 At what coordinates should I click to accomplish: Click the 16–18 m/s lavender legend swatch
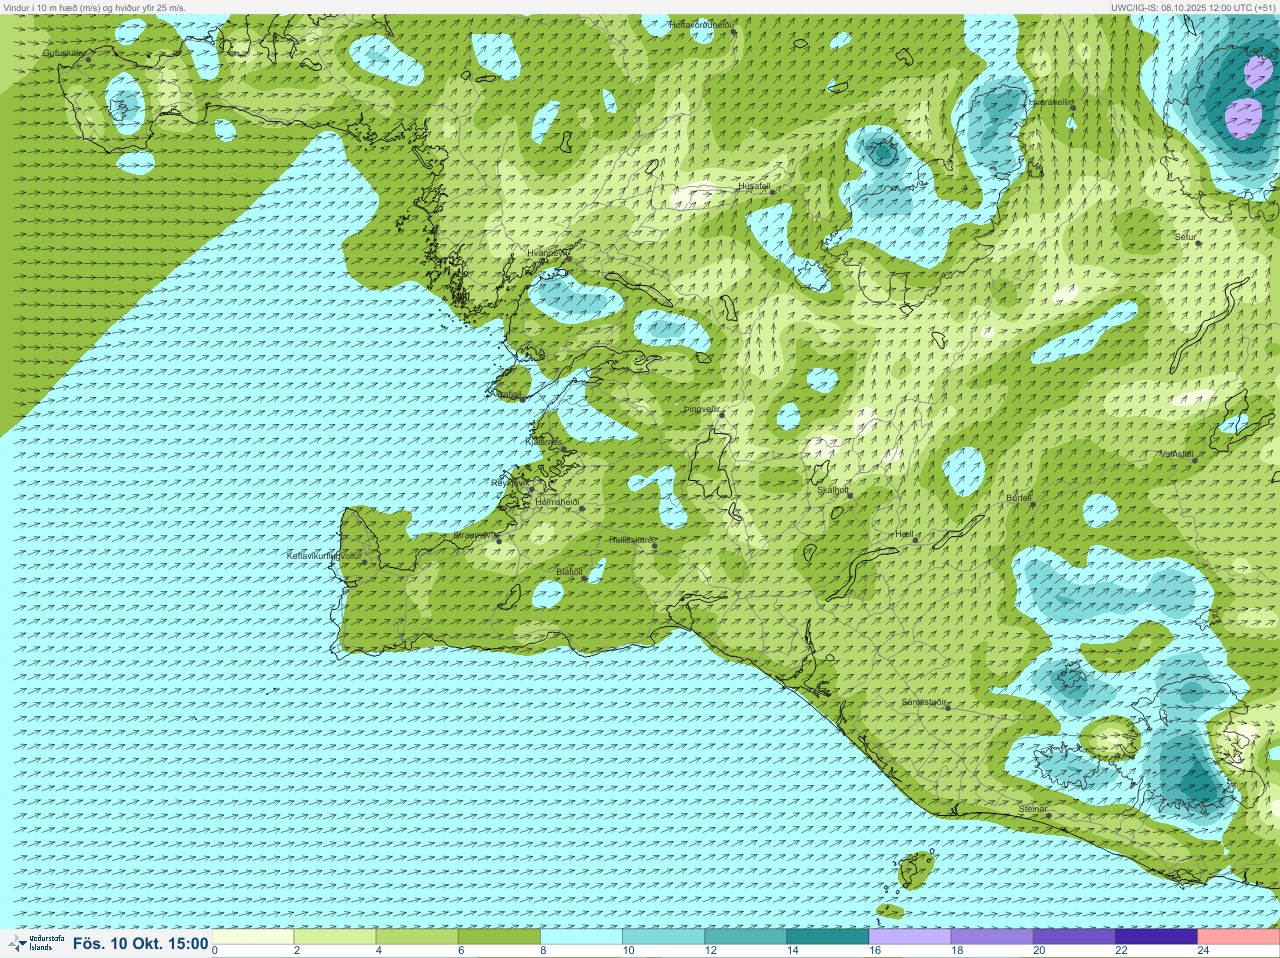tap(909, 937)
